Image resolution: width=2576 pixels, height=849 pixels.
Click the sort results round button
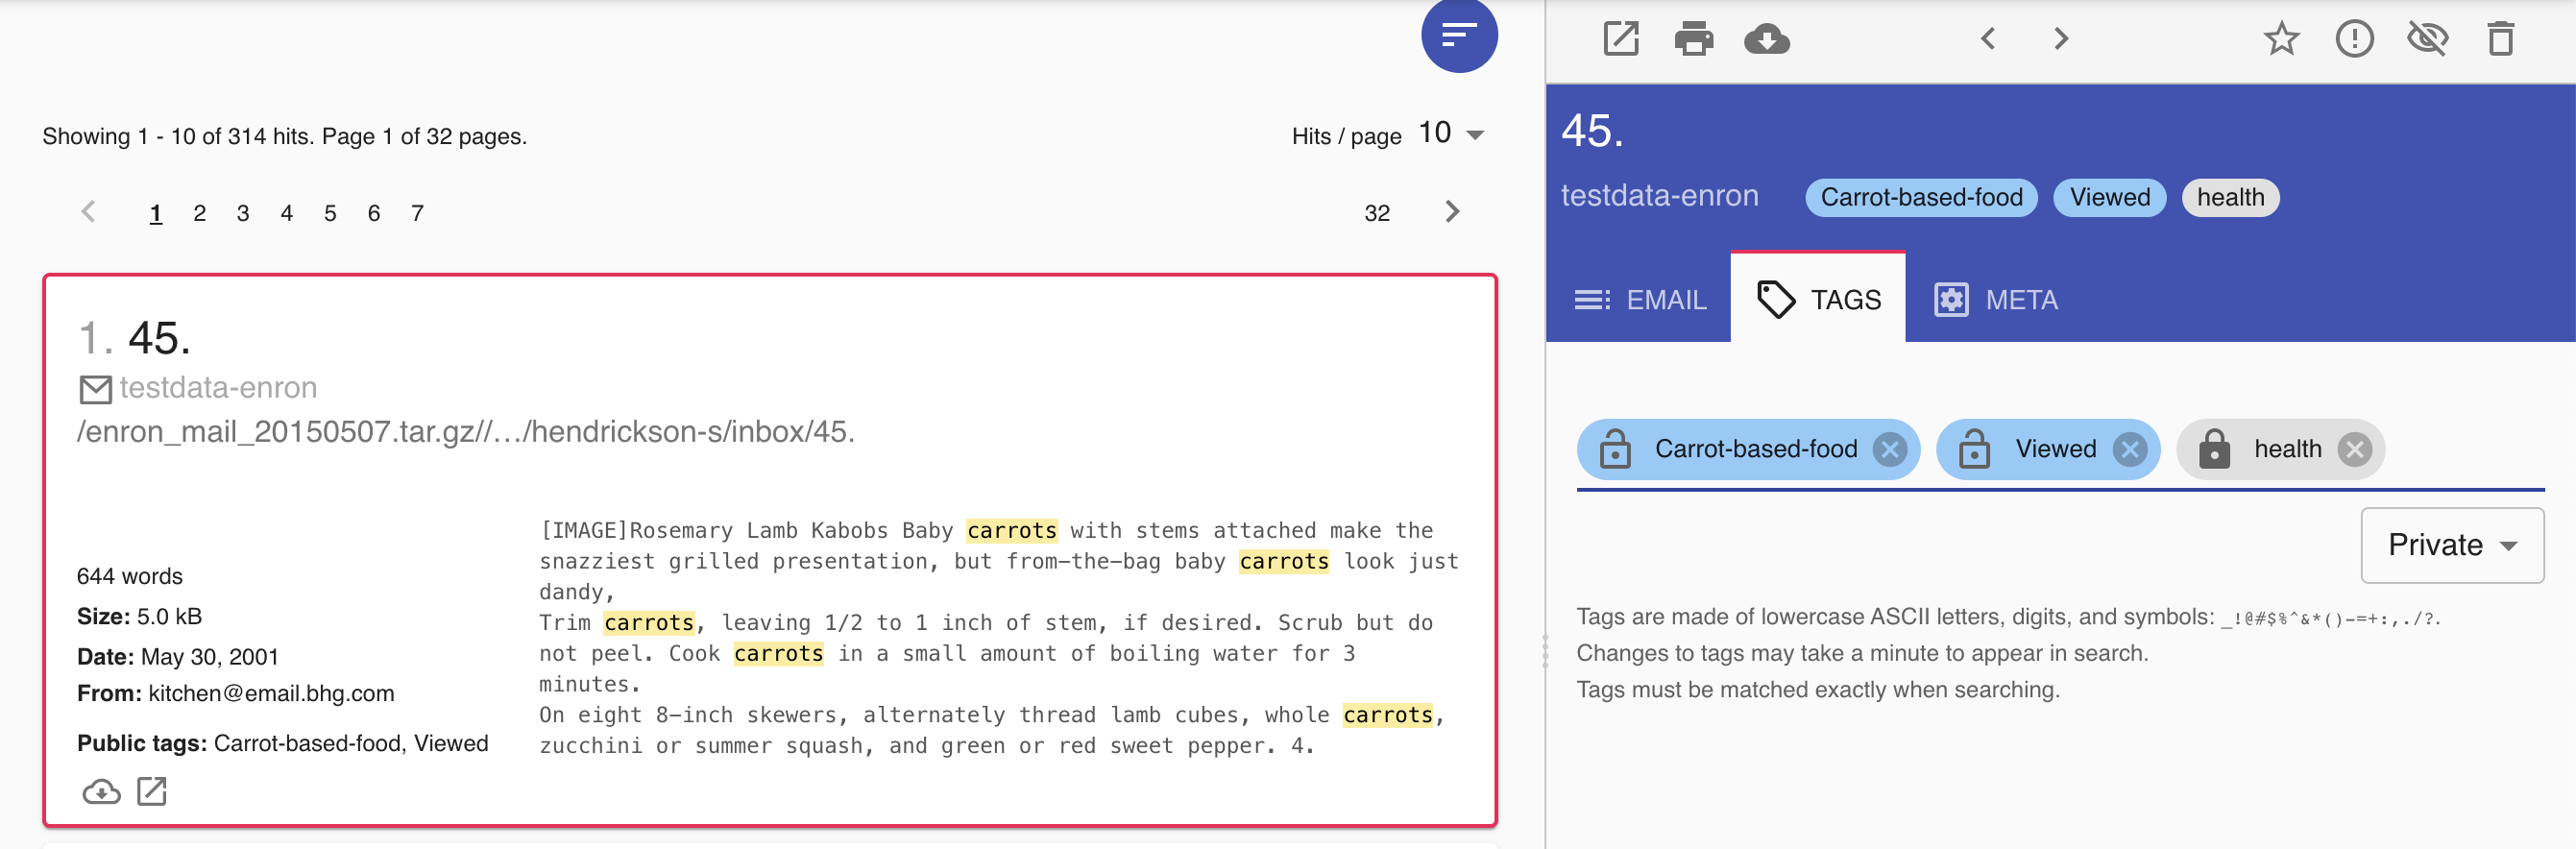coord(1458,36)
